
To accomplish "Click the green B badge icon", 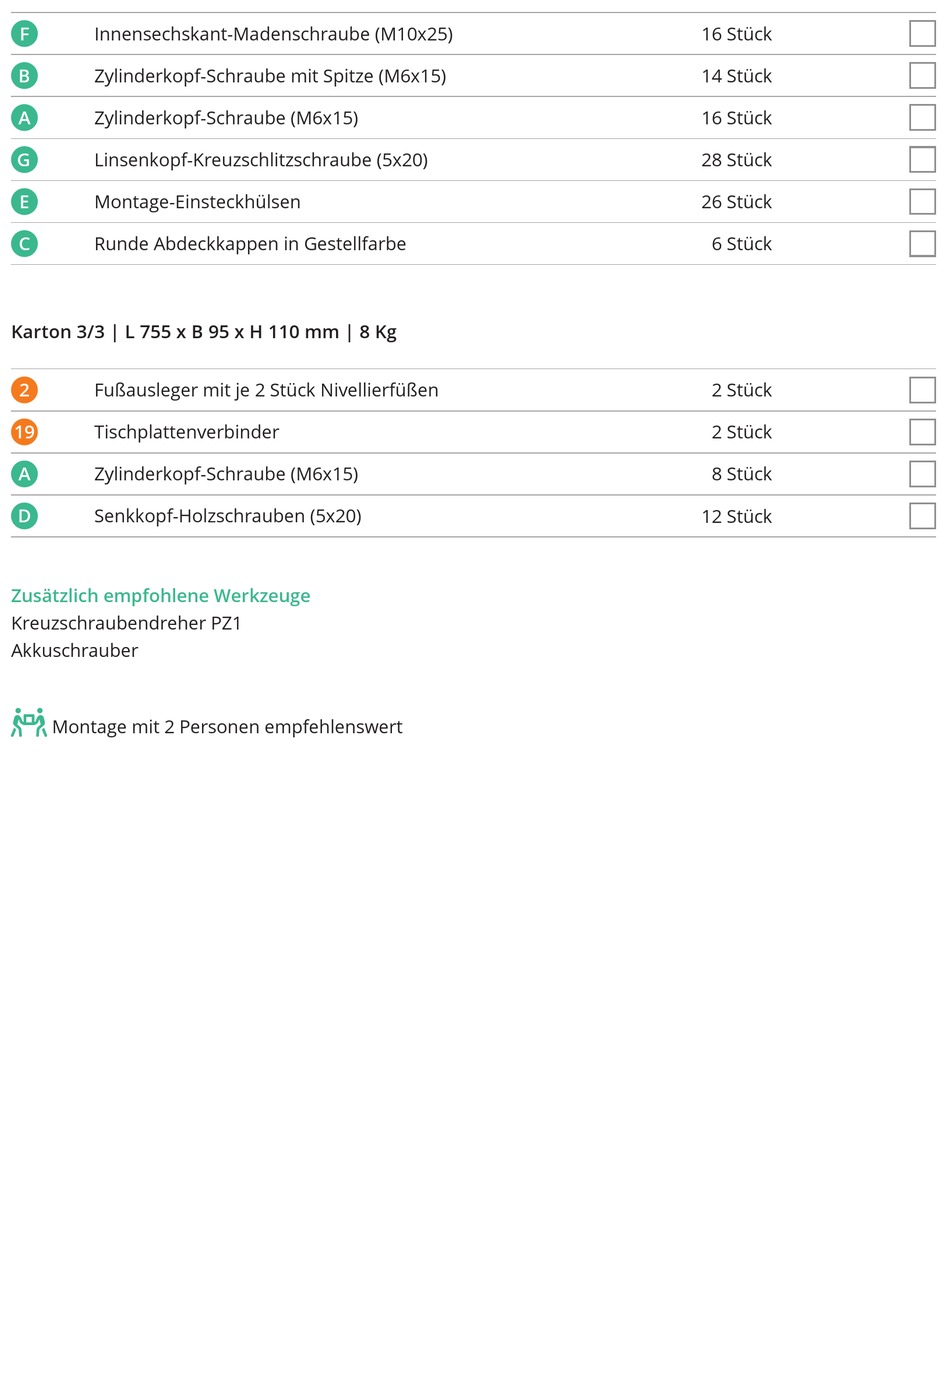I will tap(24, 76).
